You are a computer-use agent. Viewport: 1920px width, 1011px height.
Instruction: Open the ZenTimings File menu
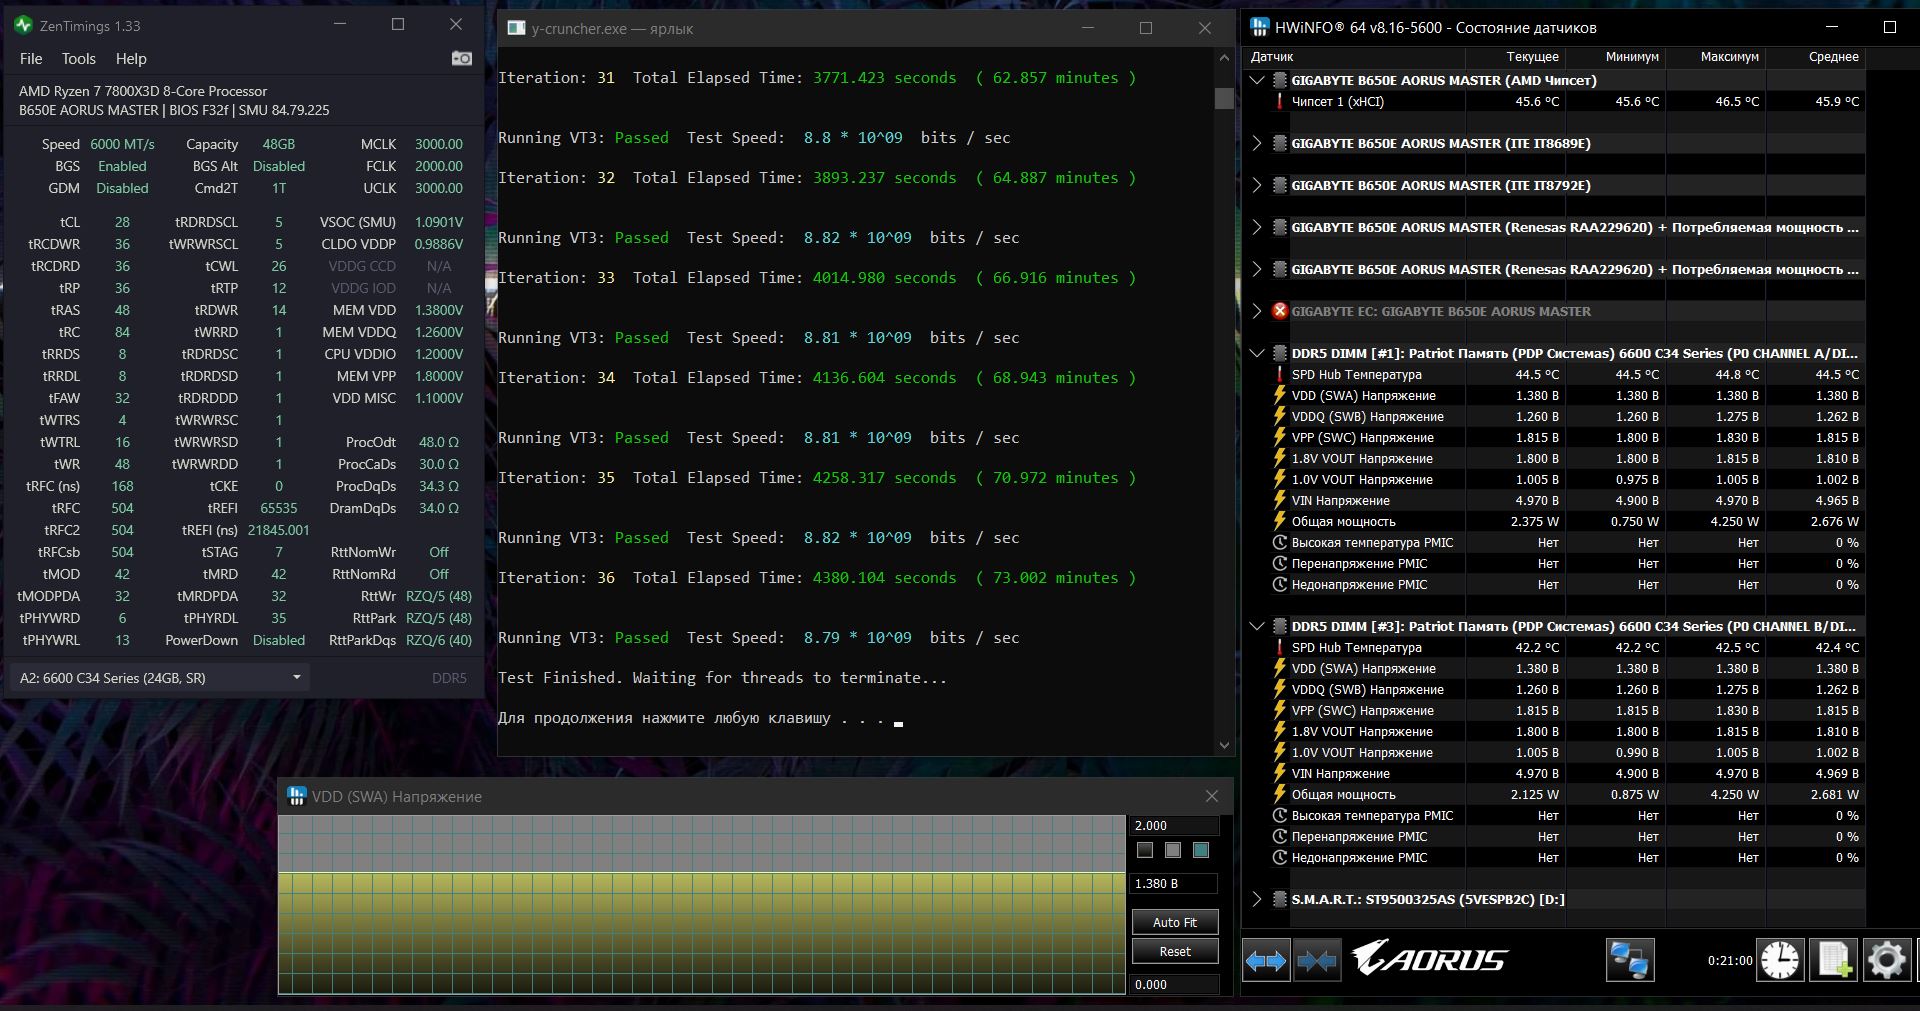(x=31, y=59)
